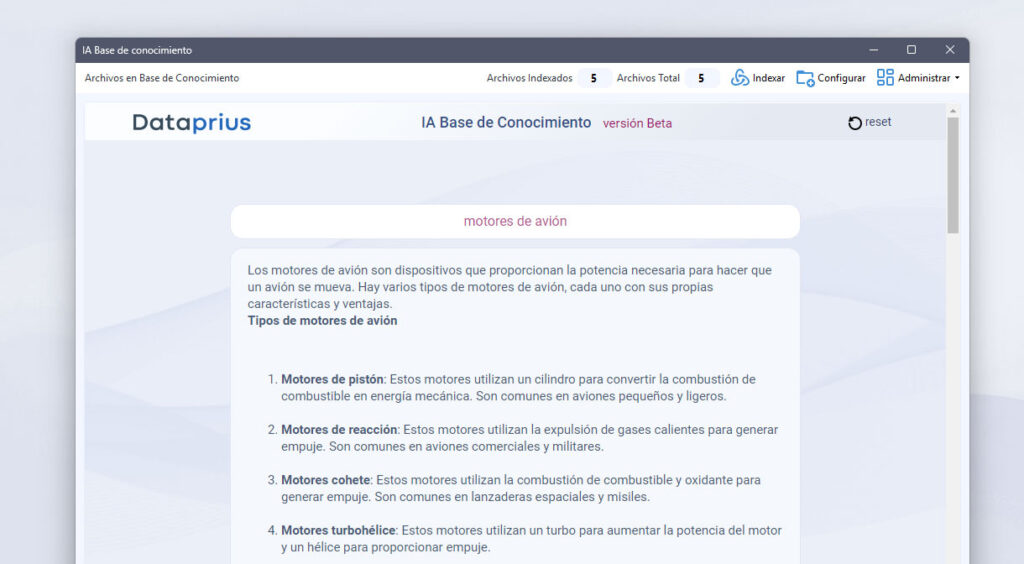The image size is (1024, 564).
Task: Click the 'IA Base de Conocimiento' heading
Action: 506,122
